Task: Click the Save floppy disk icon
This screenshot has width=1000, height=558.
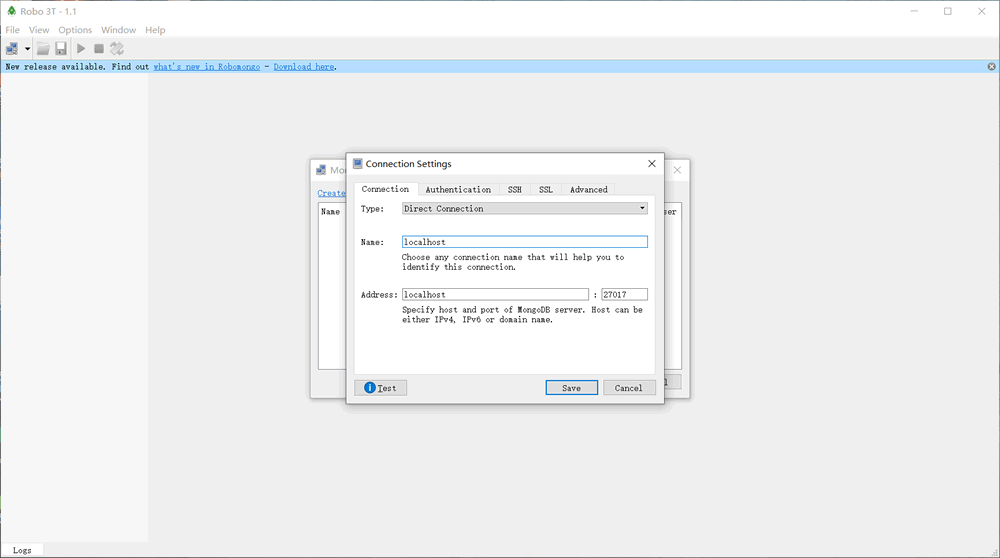Action: (61, 48)
